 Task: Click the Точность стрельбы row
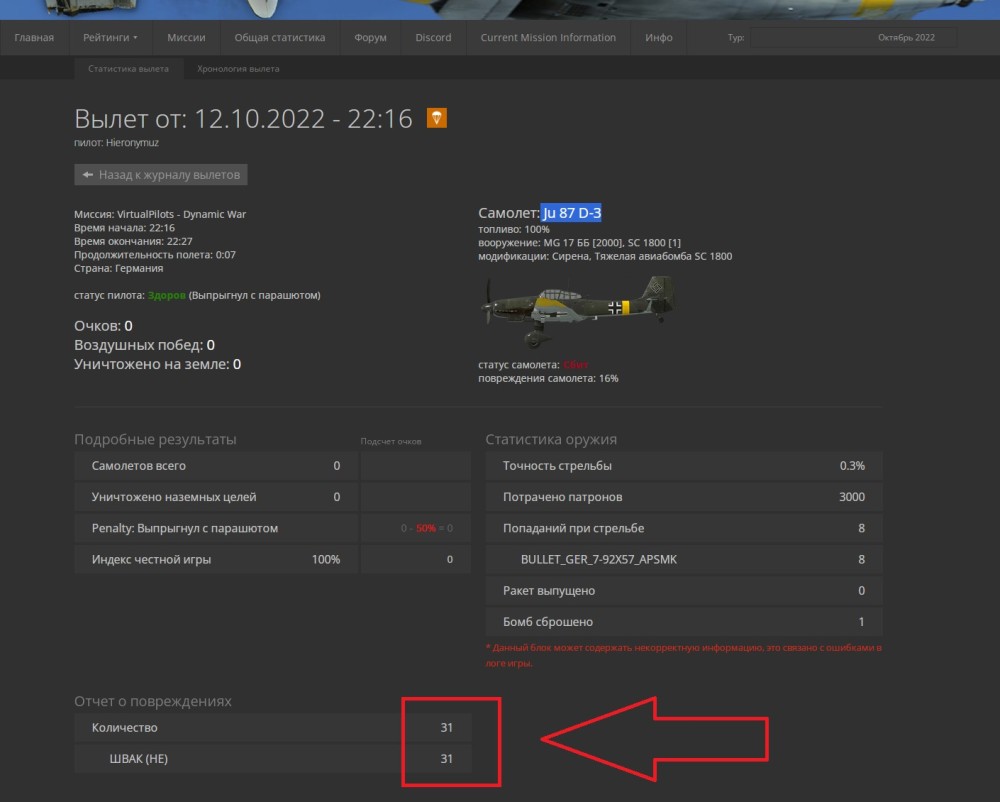pos(683,466)
